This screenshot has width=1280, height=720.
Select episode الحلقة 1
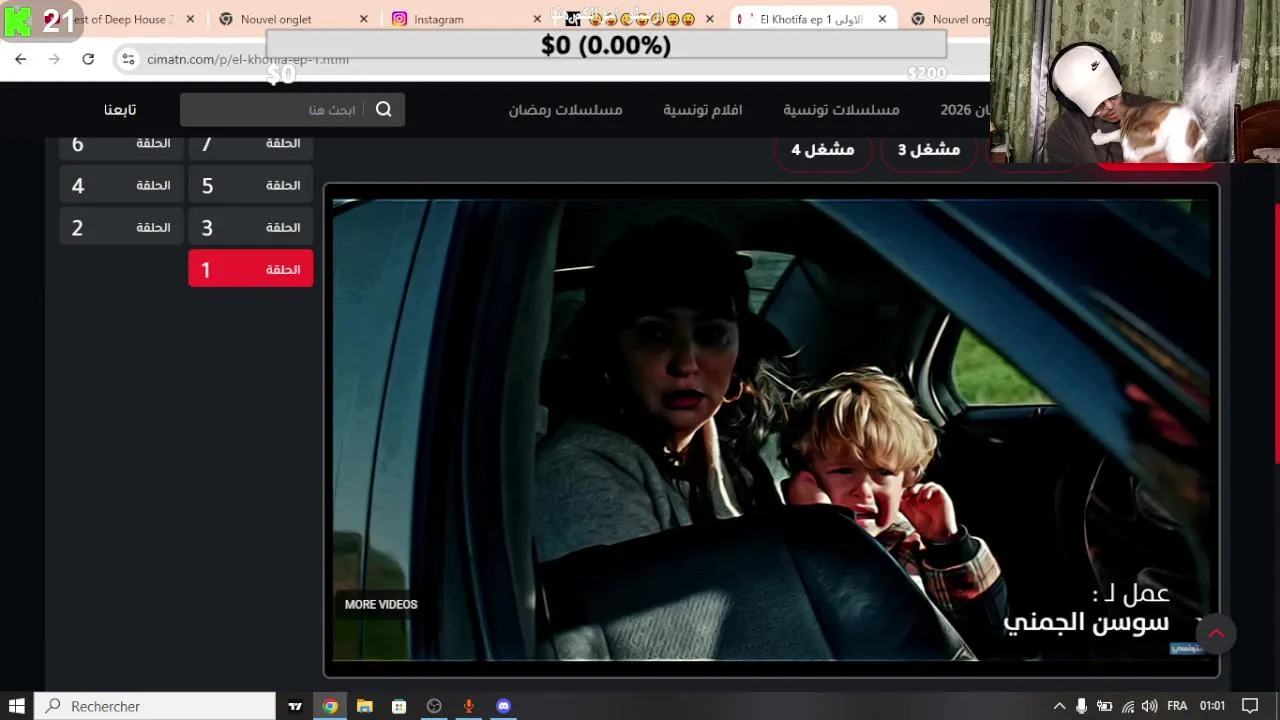[x=251, y=269]
